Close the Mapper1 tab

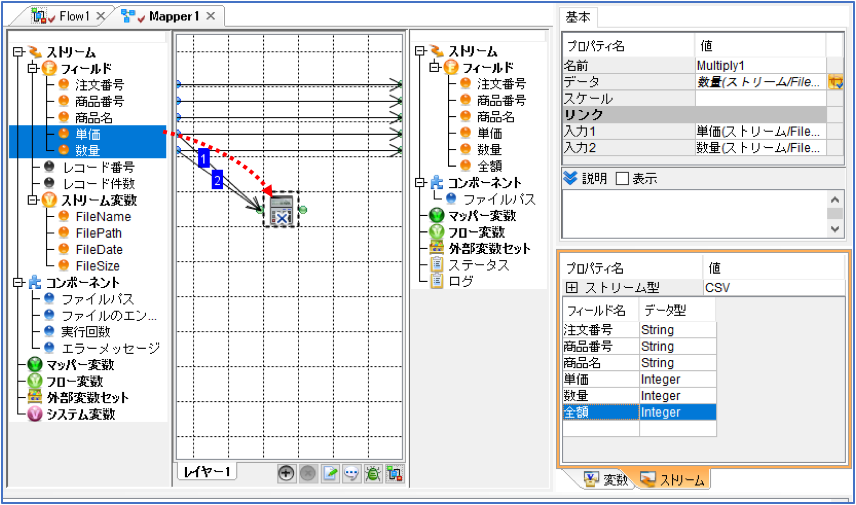click(x=211, y=16)
